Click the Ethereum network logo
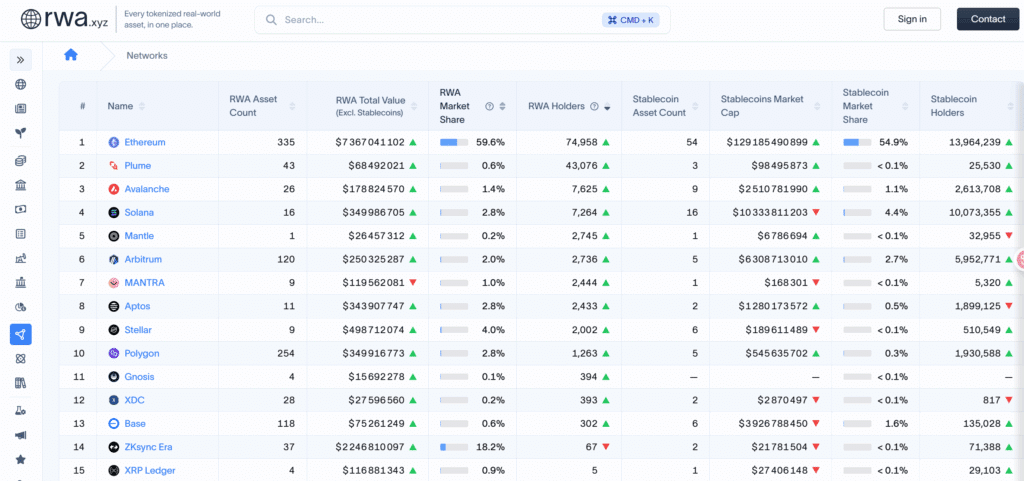This screenshot has width=1024, height=481. [x=114, y=142]
